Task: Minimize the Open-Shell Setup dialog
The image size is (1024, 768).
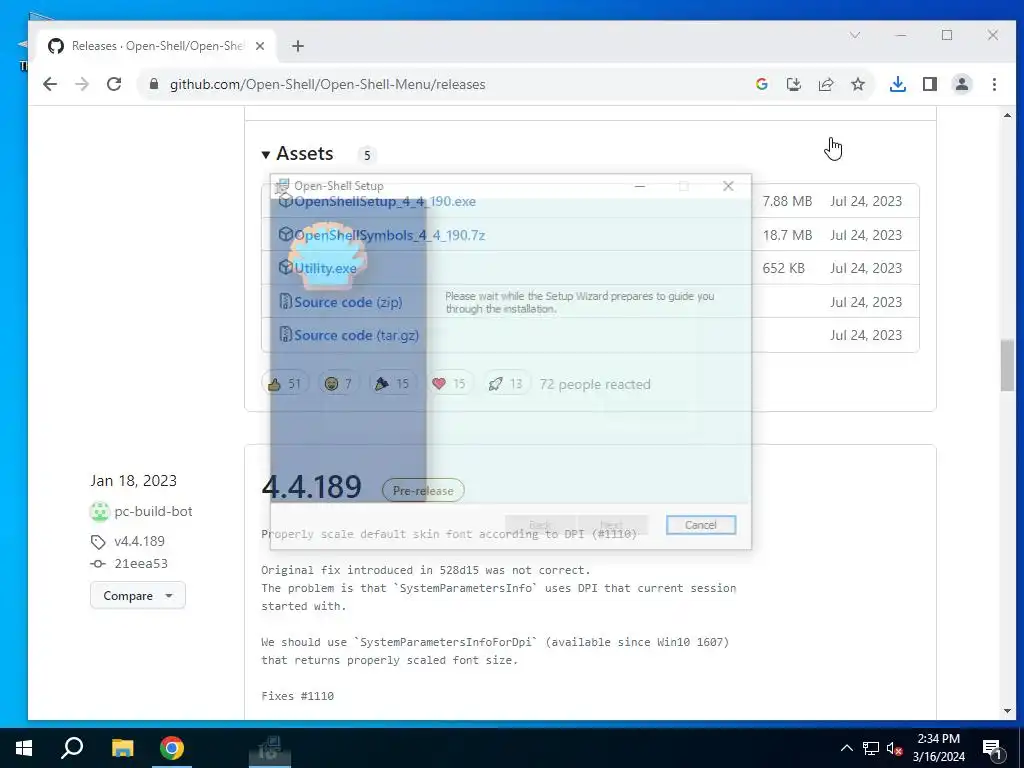Action: 640,186
